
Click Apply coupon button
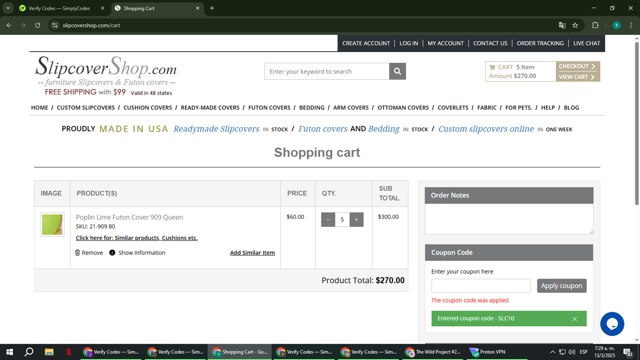[x=562, y=286]
